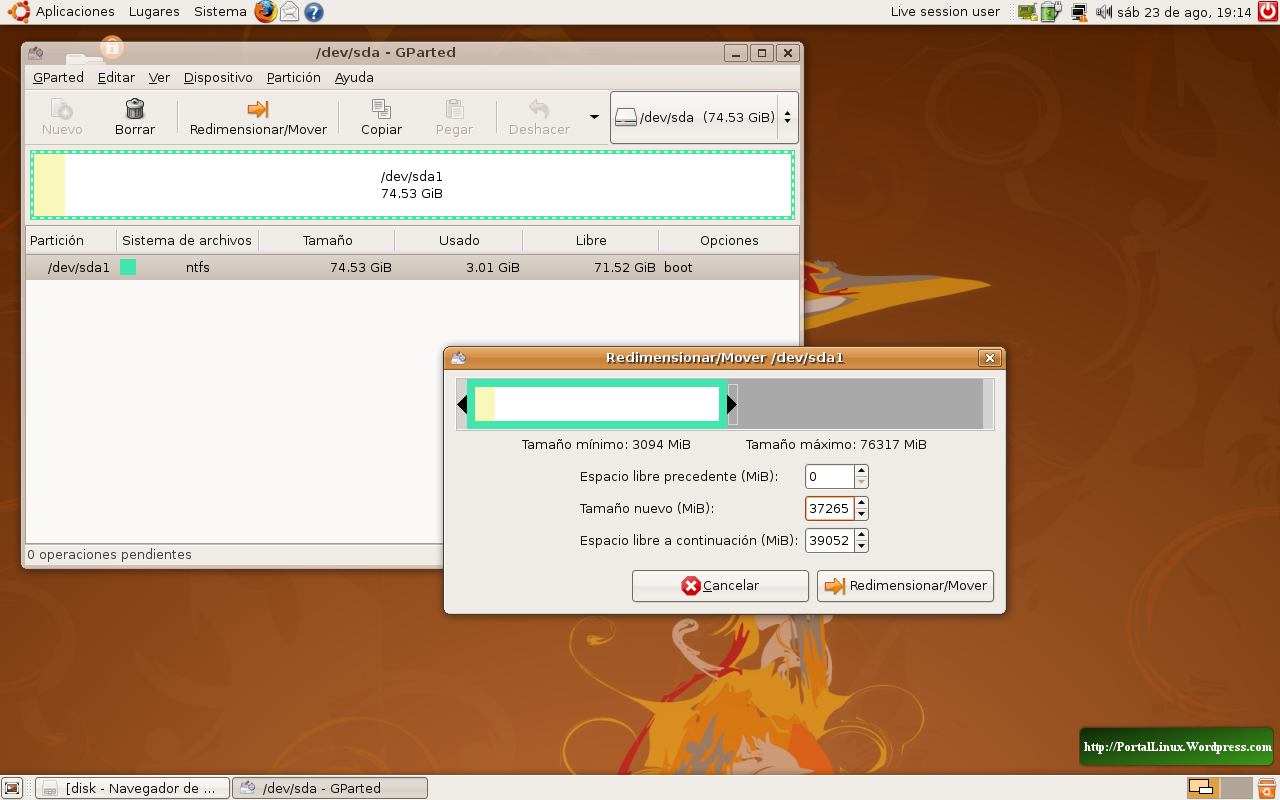Click the power shutdown icon

pyautogui.click(x=1267, y=12)
